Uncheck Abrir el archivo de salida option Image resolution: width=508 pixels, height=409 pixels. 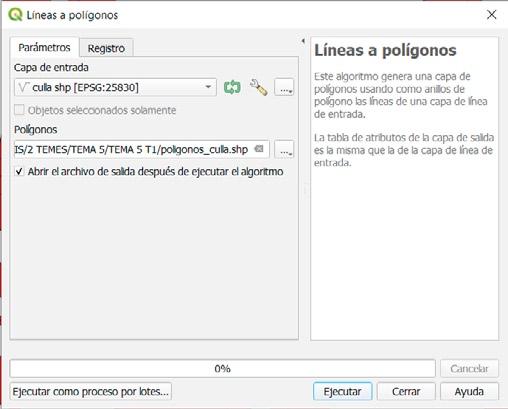[19, 172]
